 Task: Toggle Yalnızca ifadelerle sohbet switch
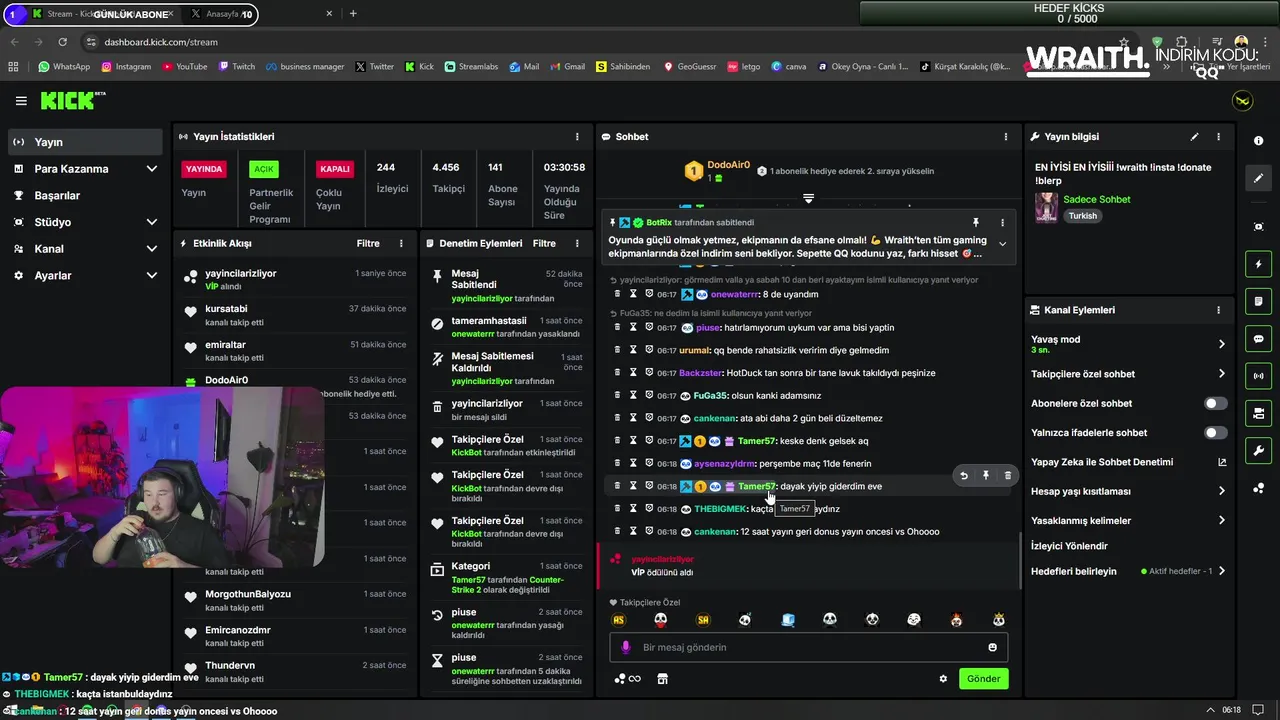point(1215,433)
